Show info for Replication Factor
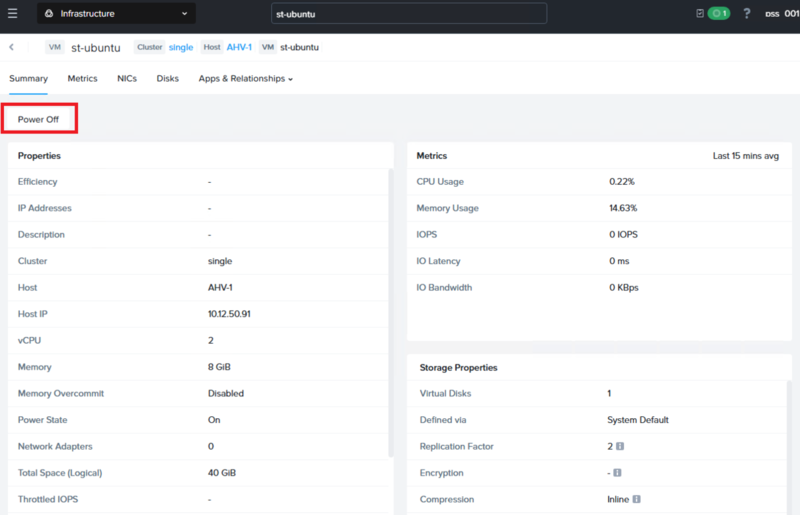This screenshot has height=515, width=800. [620, 446]
